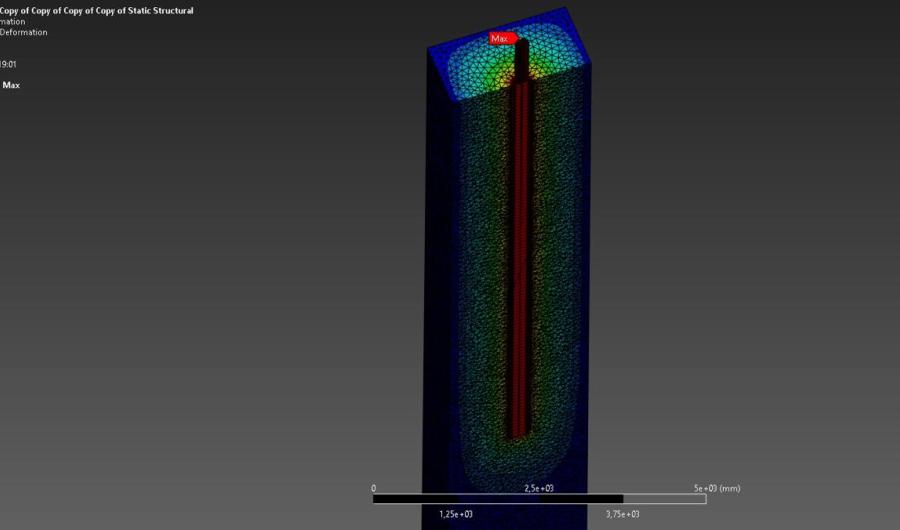Click the '0' ruler start label
Viewport: 900px width, 530px height.
click(x=374, y=488)
